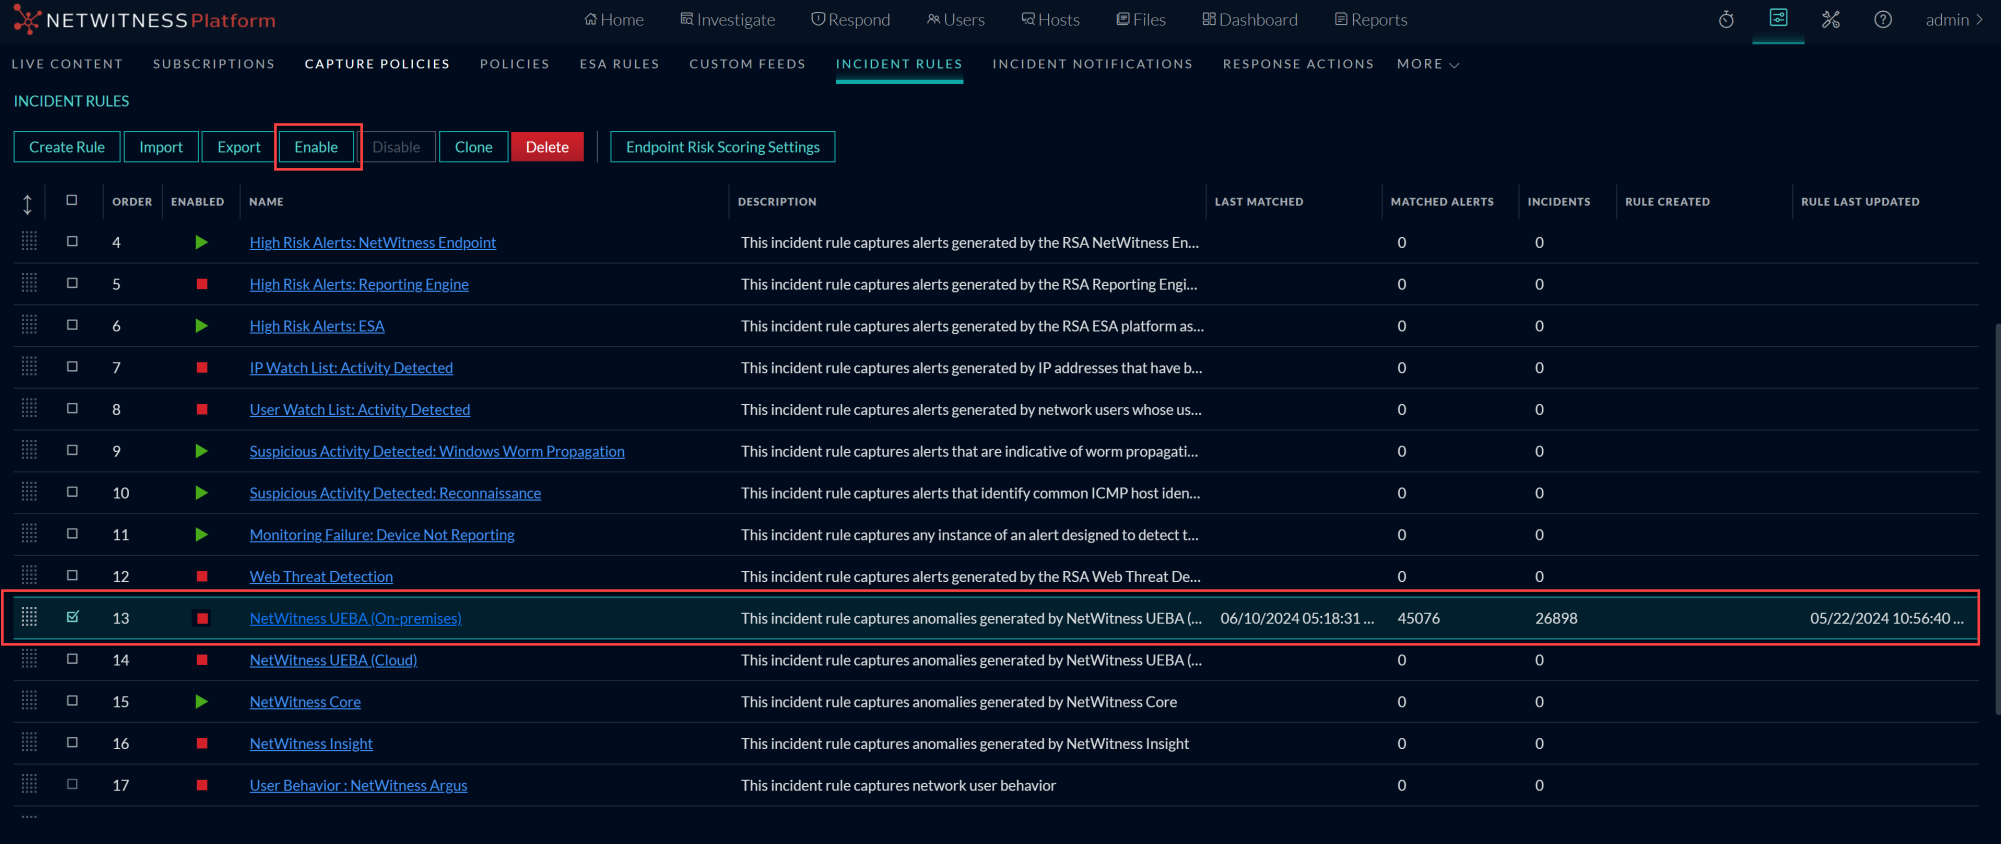The height and width of the screenshot is (844, 2001).
Task: Select checkbox for Reconnaissance rule row
Action: click(72, 492)
